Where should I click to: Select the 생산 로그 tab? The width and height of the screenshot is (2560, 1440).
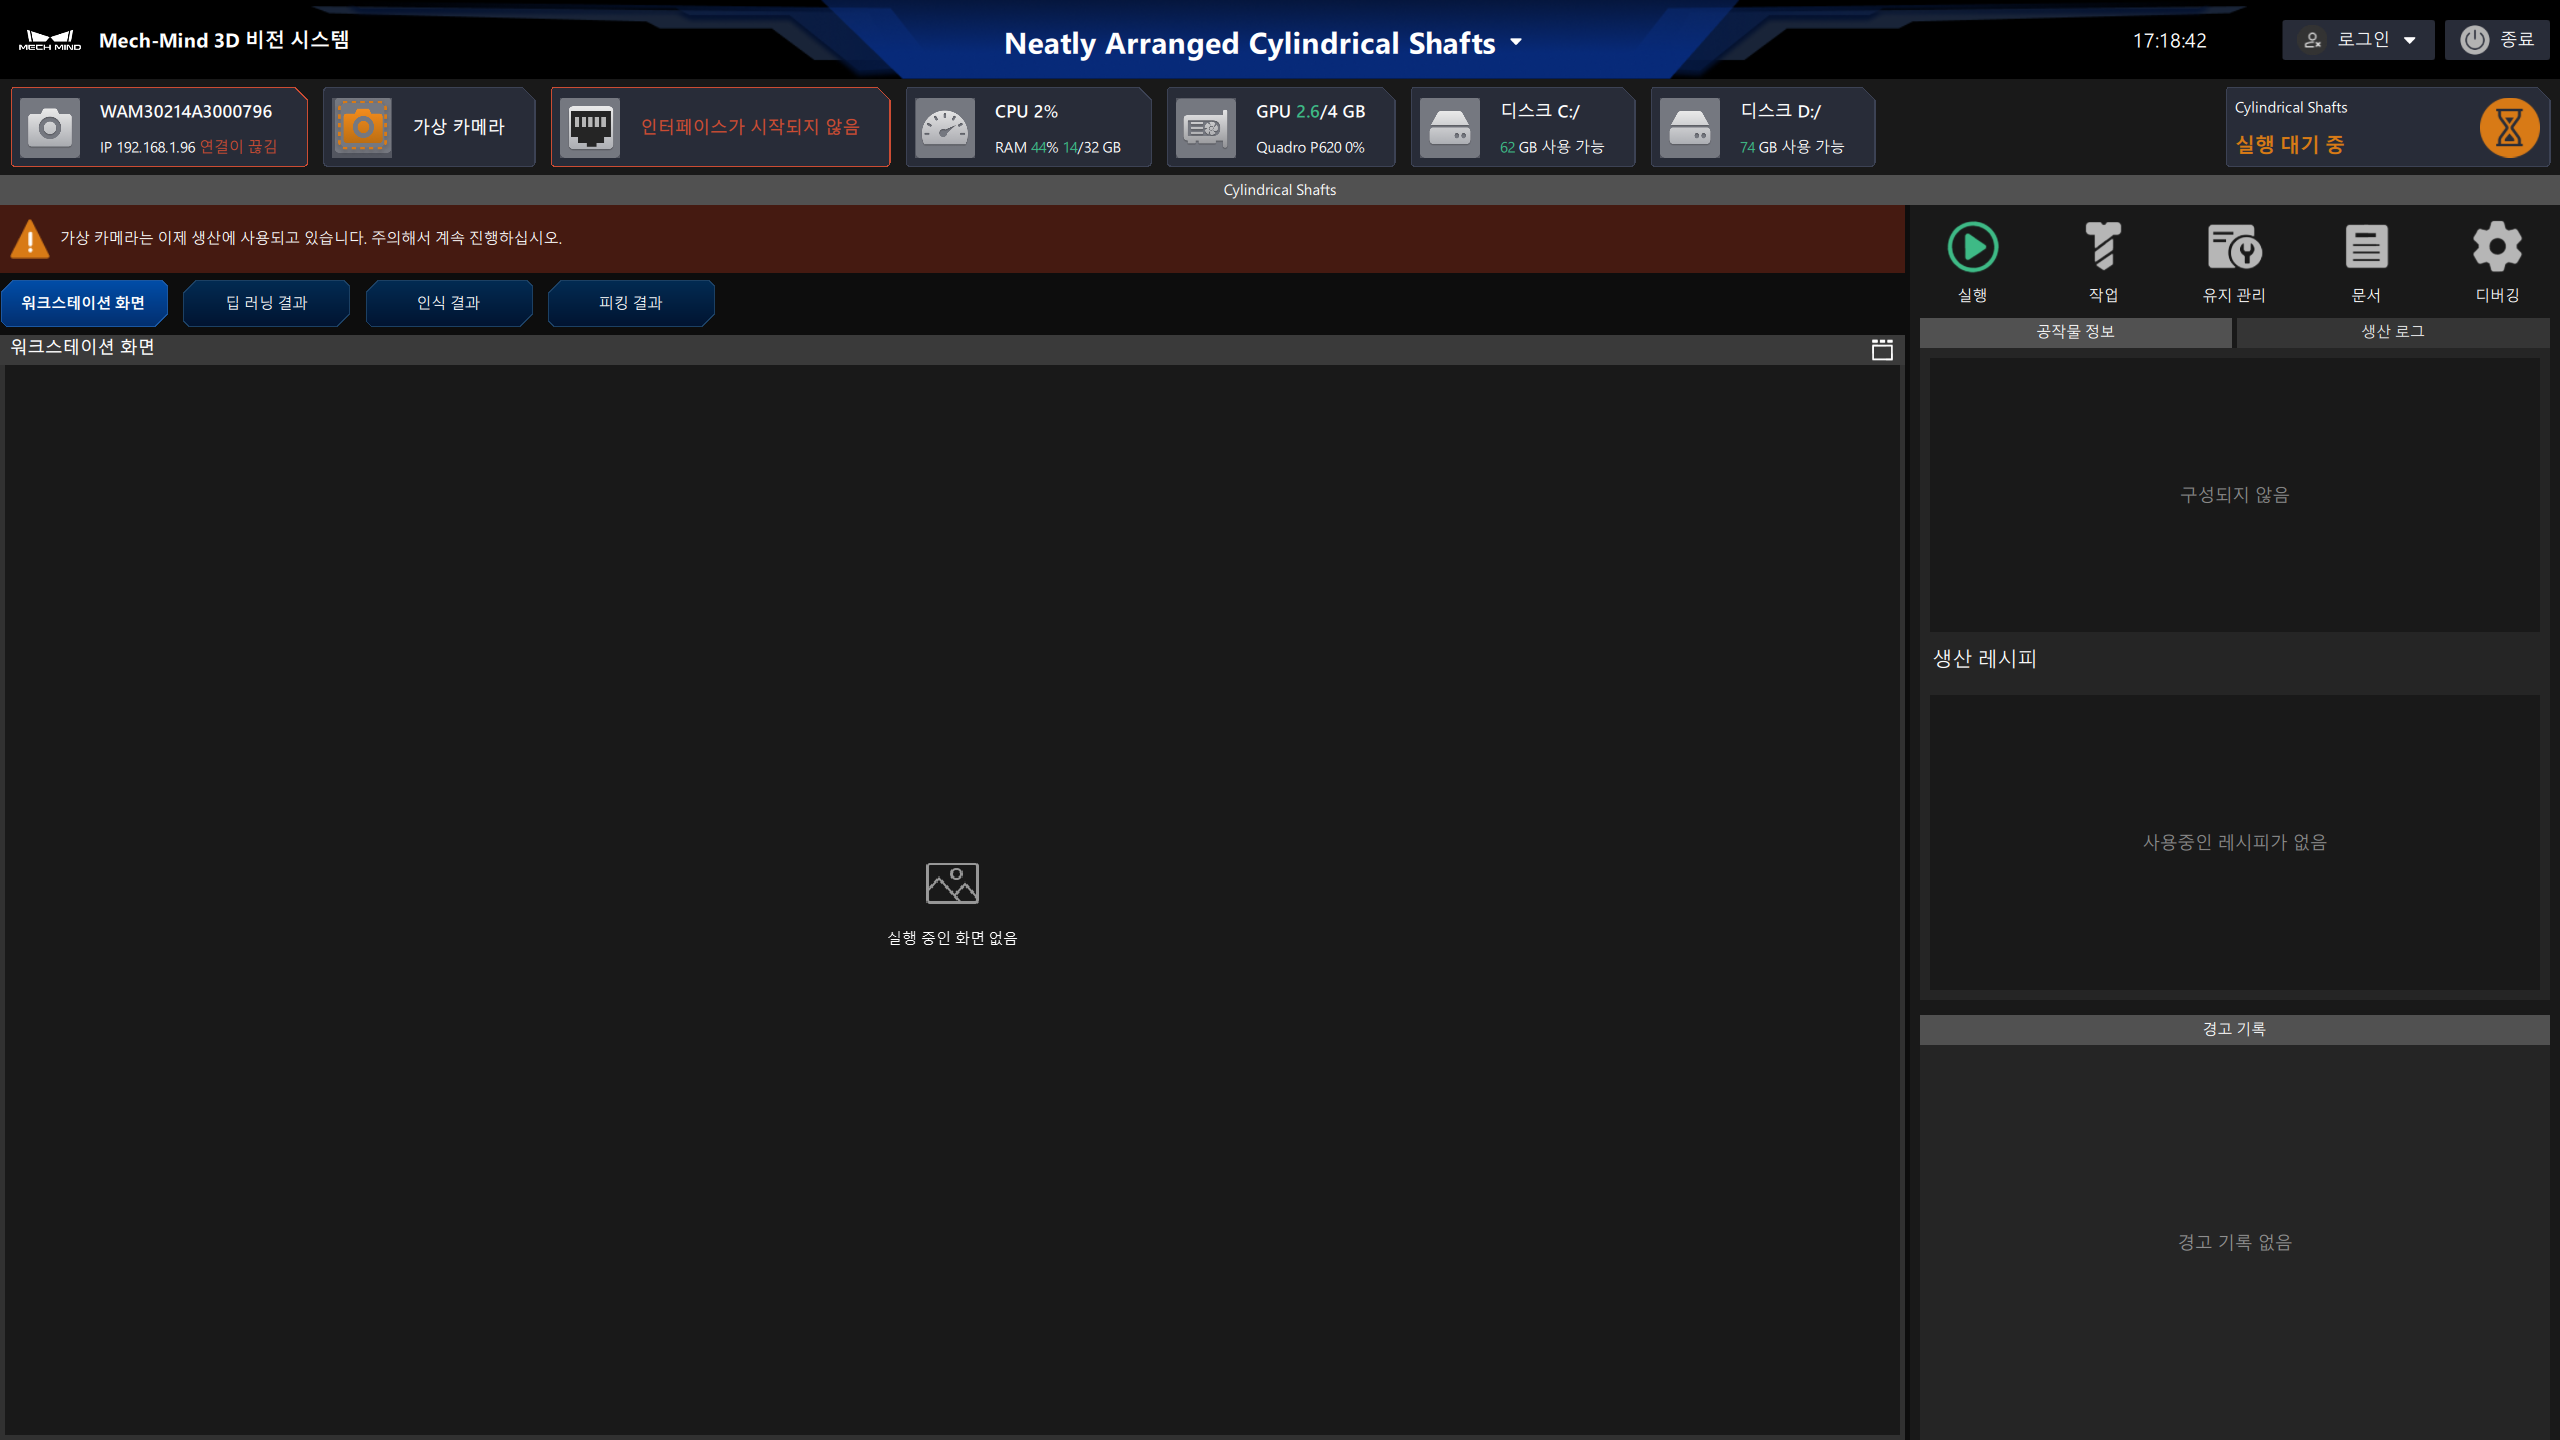point(2392,332)
